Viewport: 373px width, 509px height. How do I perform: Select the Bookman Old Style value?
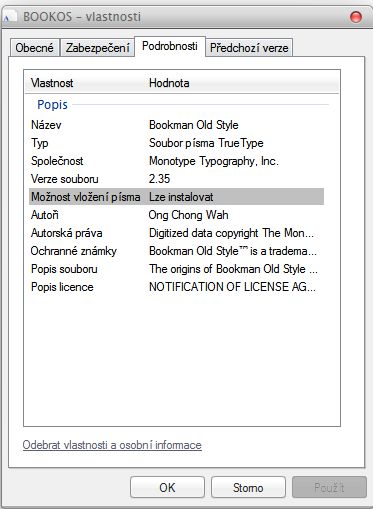[x=194, y=125]
